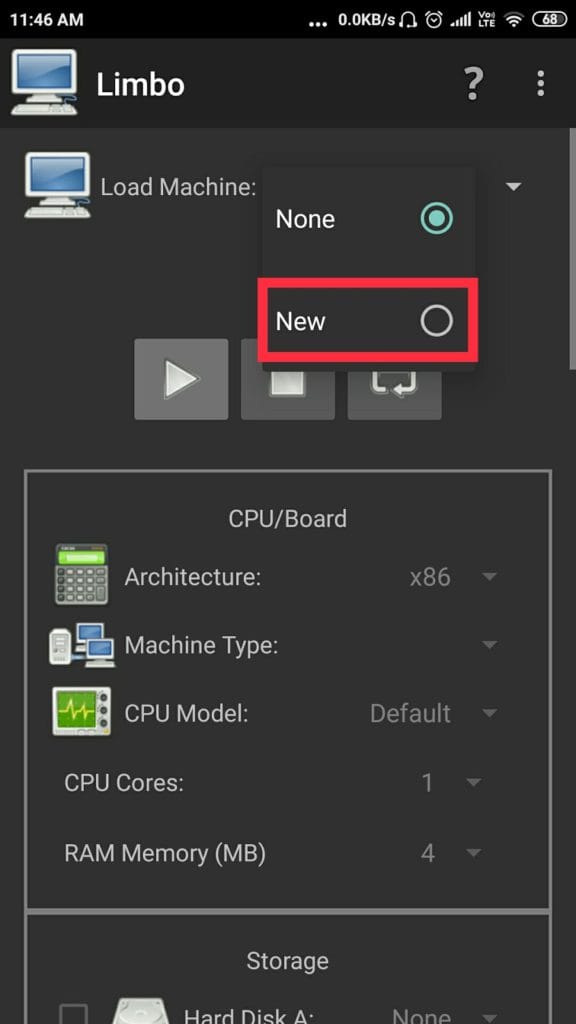Tap the Load Machine computer icon
This screenshot has width=576, height=1024.
57,185
